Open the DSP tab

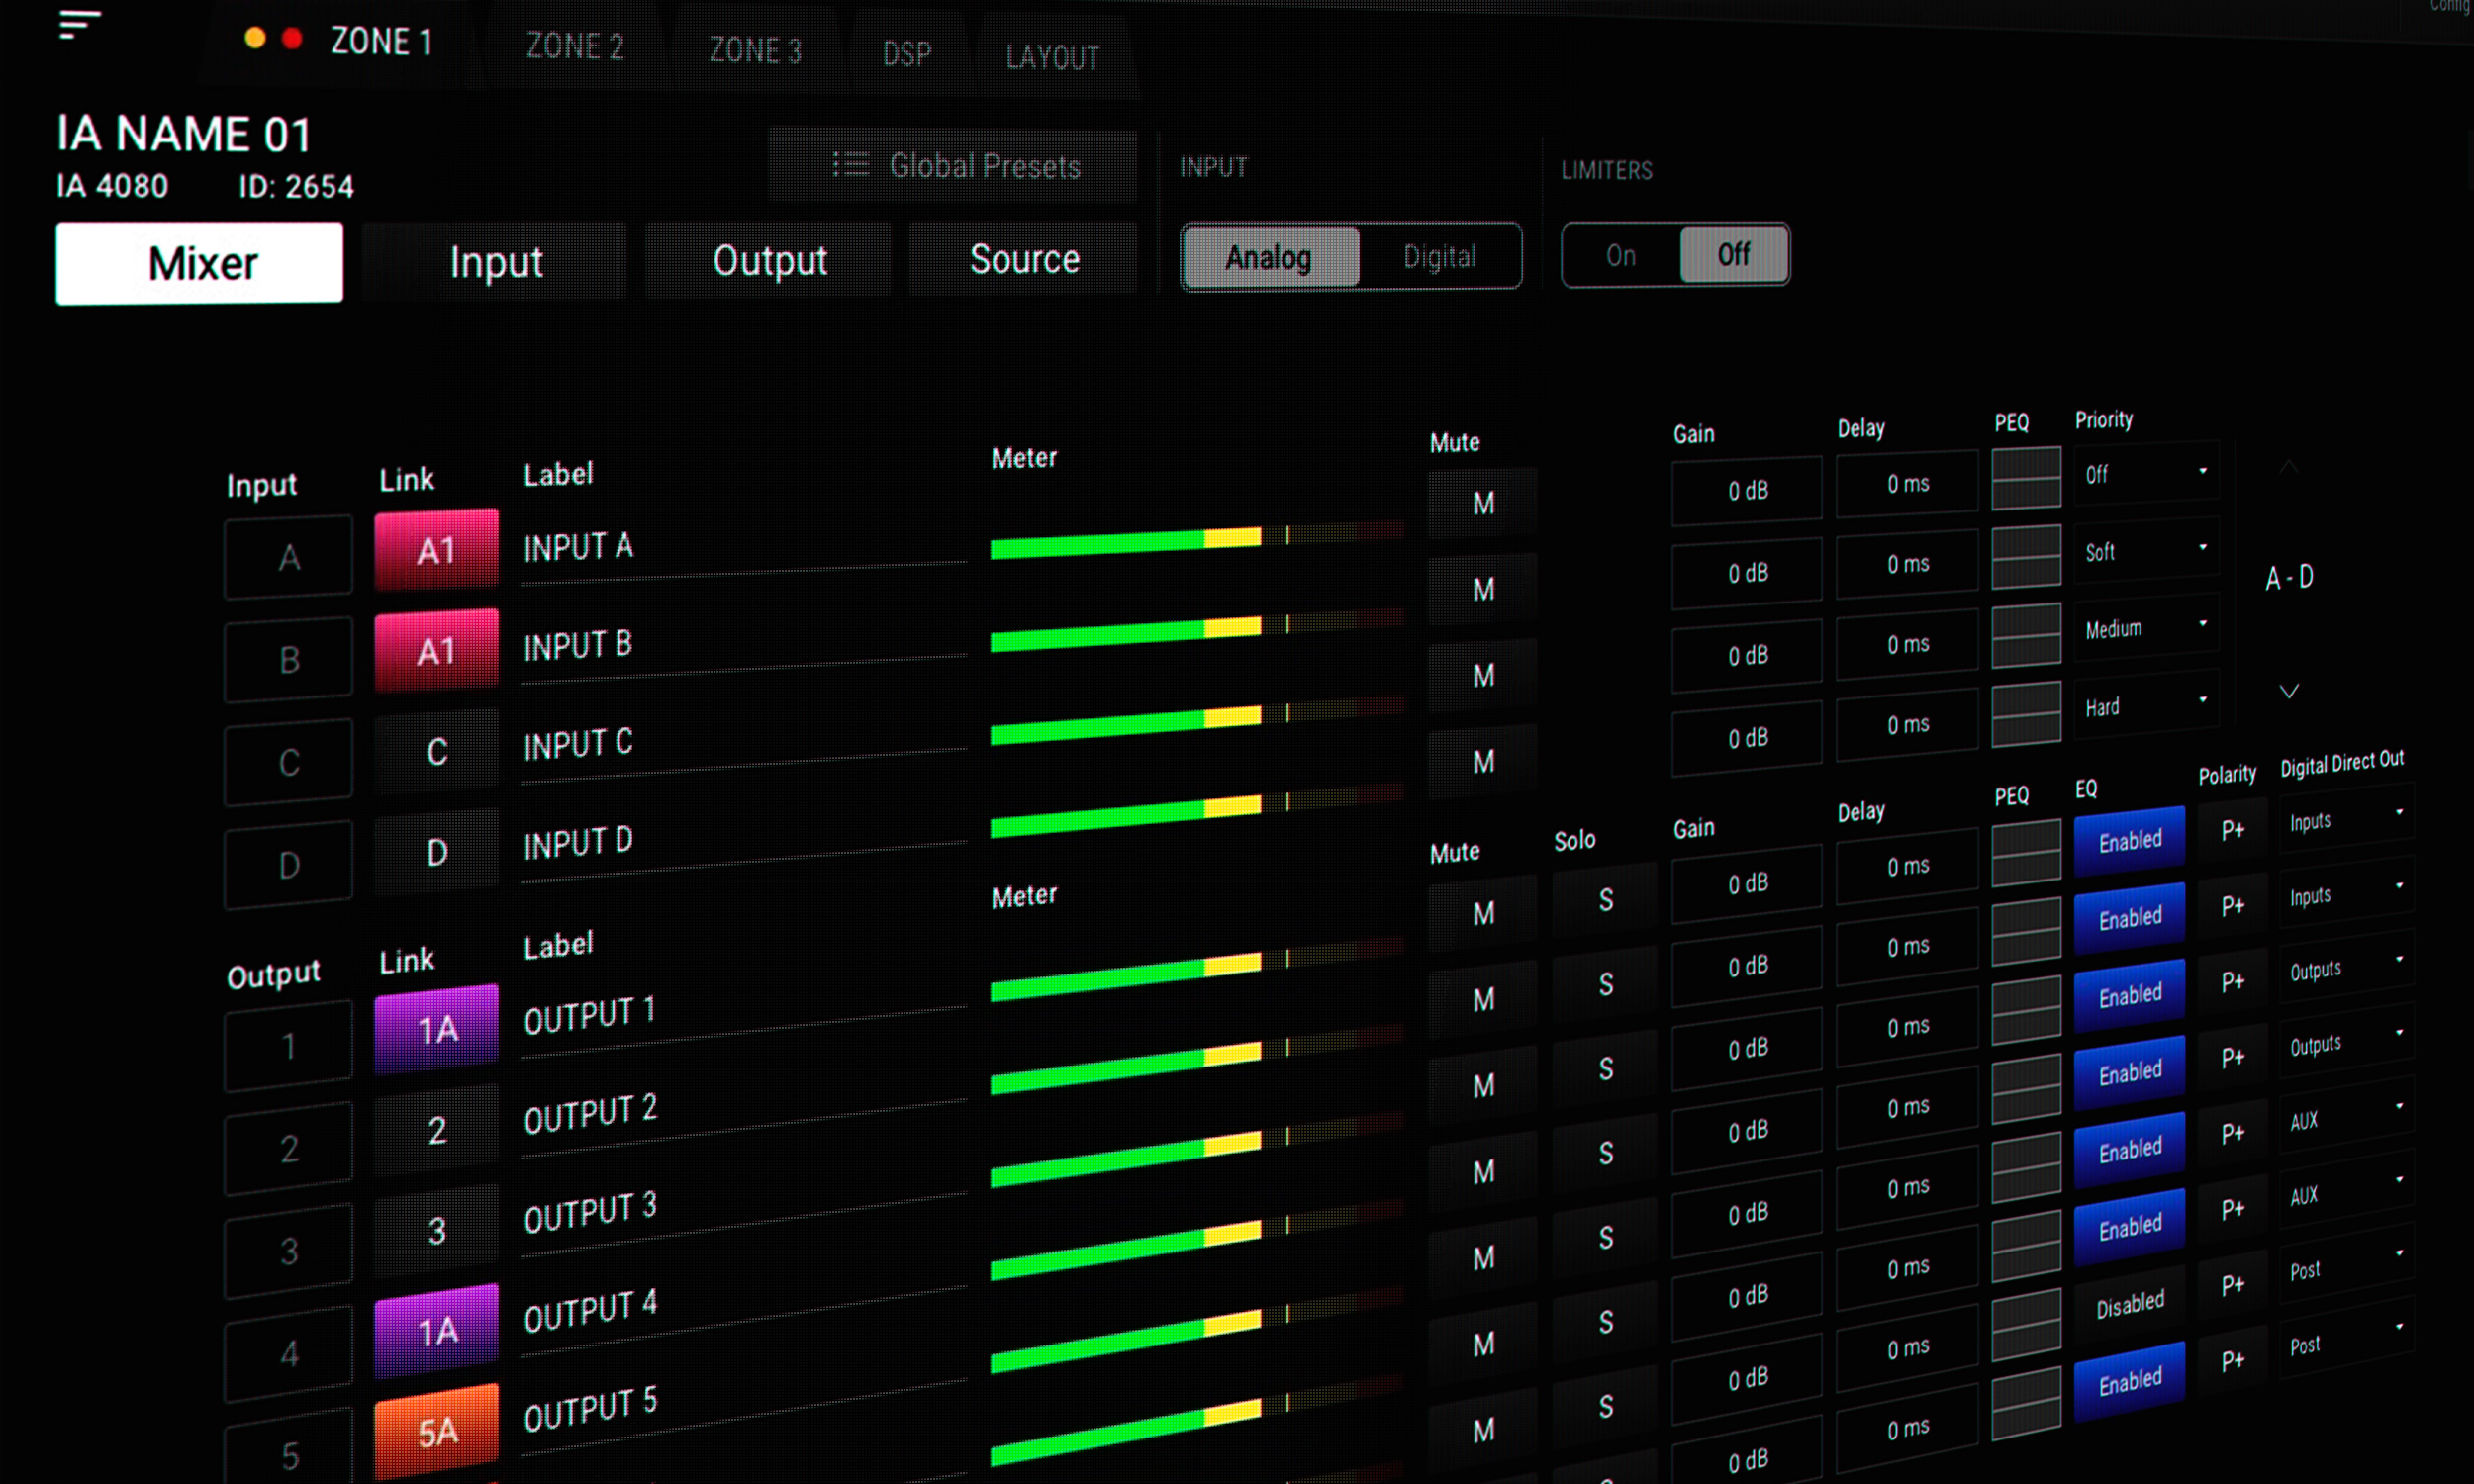(x=907, y=54)
